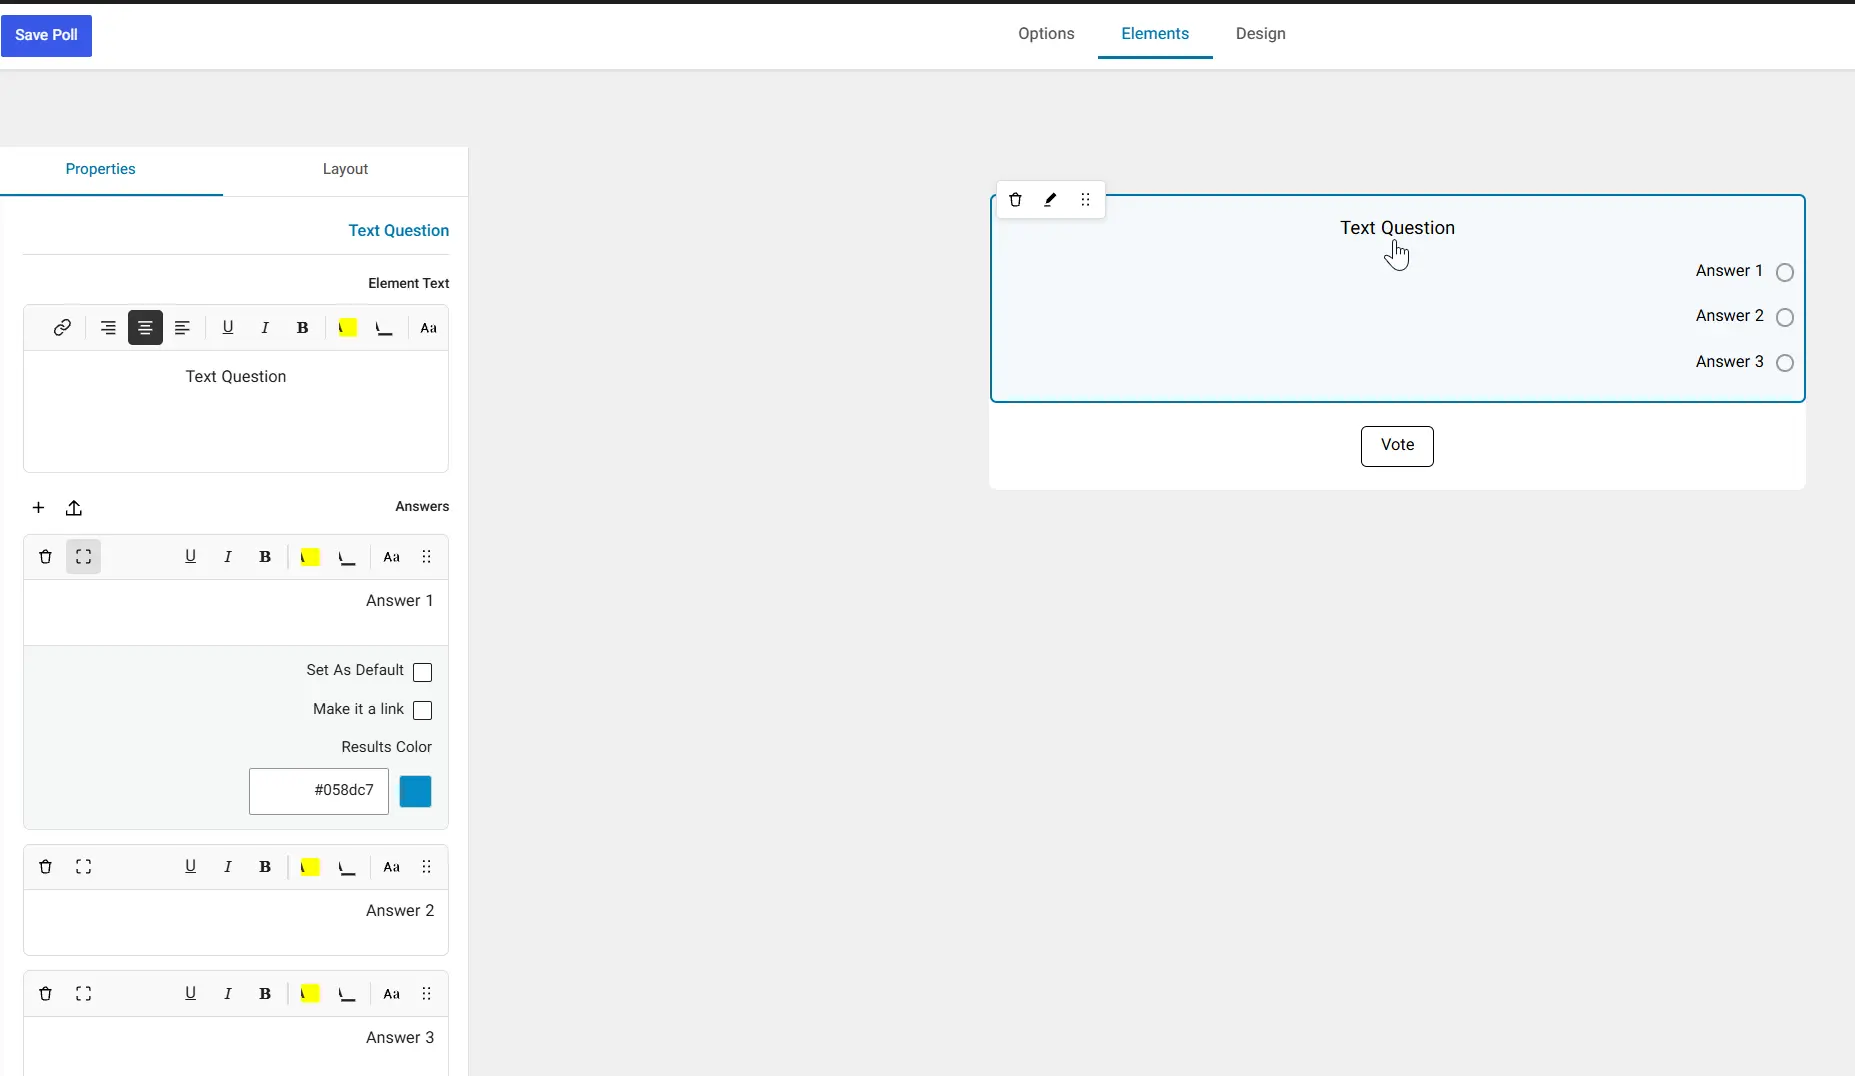
Task: Open font size option for Answer 2
Action: point(392,867)
